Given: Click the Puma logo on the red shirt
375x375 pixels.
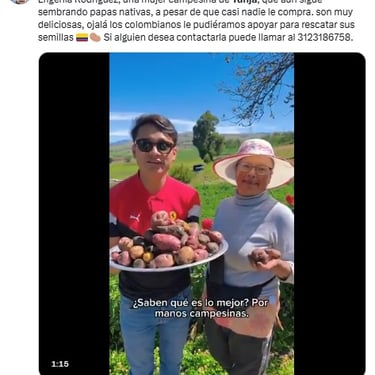Looking at the screenshot, I should coord(135,218).
